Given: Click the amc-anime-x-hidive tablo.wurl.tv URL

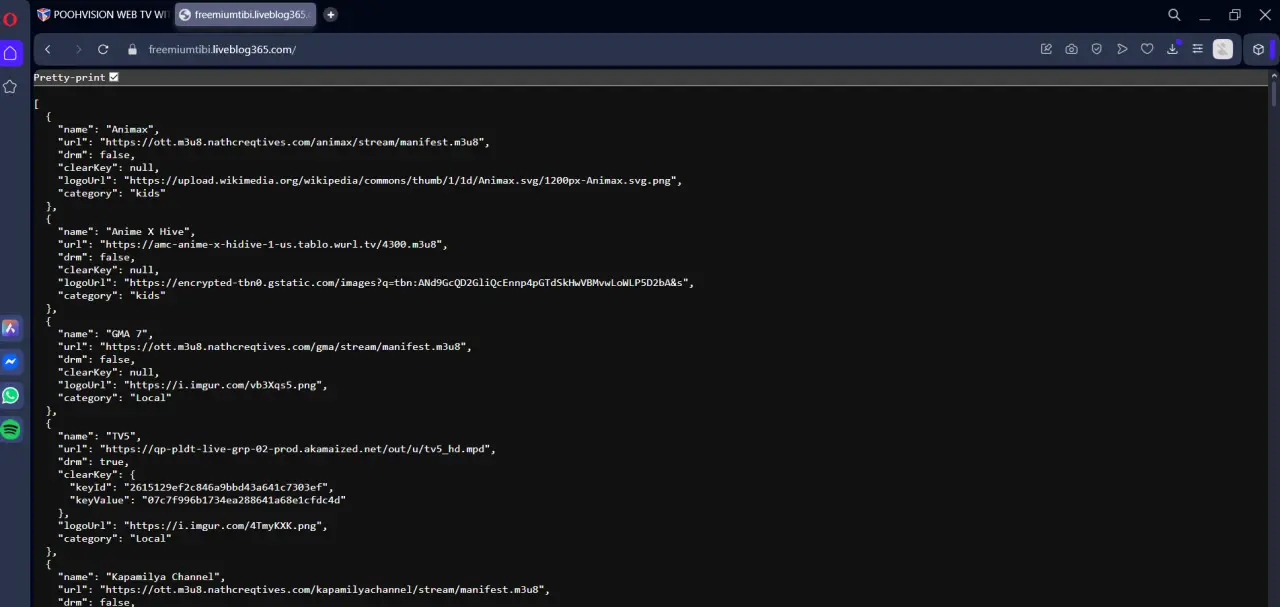Looking at the screenshot, I should click(x=273, y=244).
